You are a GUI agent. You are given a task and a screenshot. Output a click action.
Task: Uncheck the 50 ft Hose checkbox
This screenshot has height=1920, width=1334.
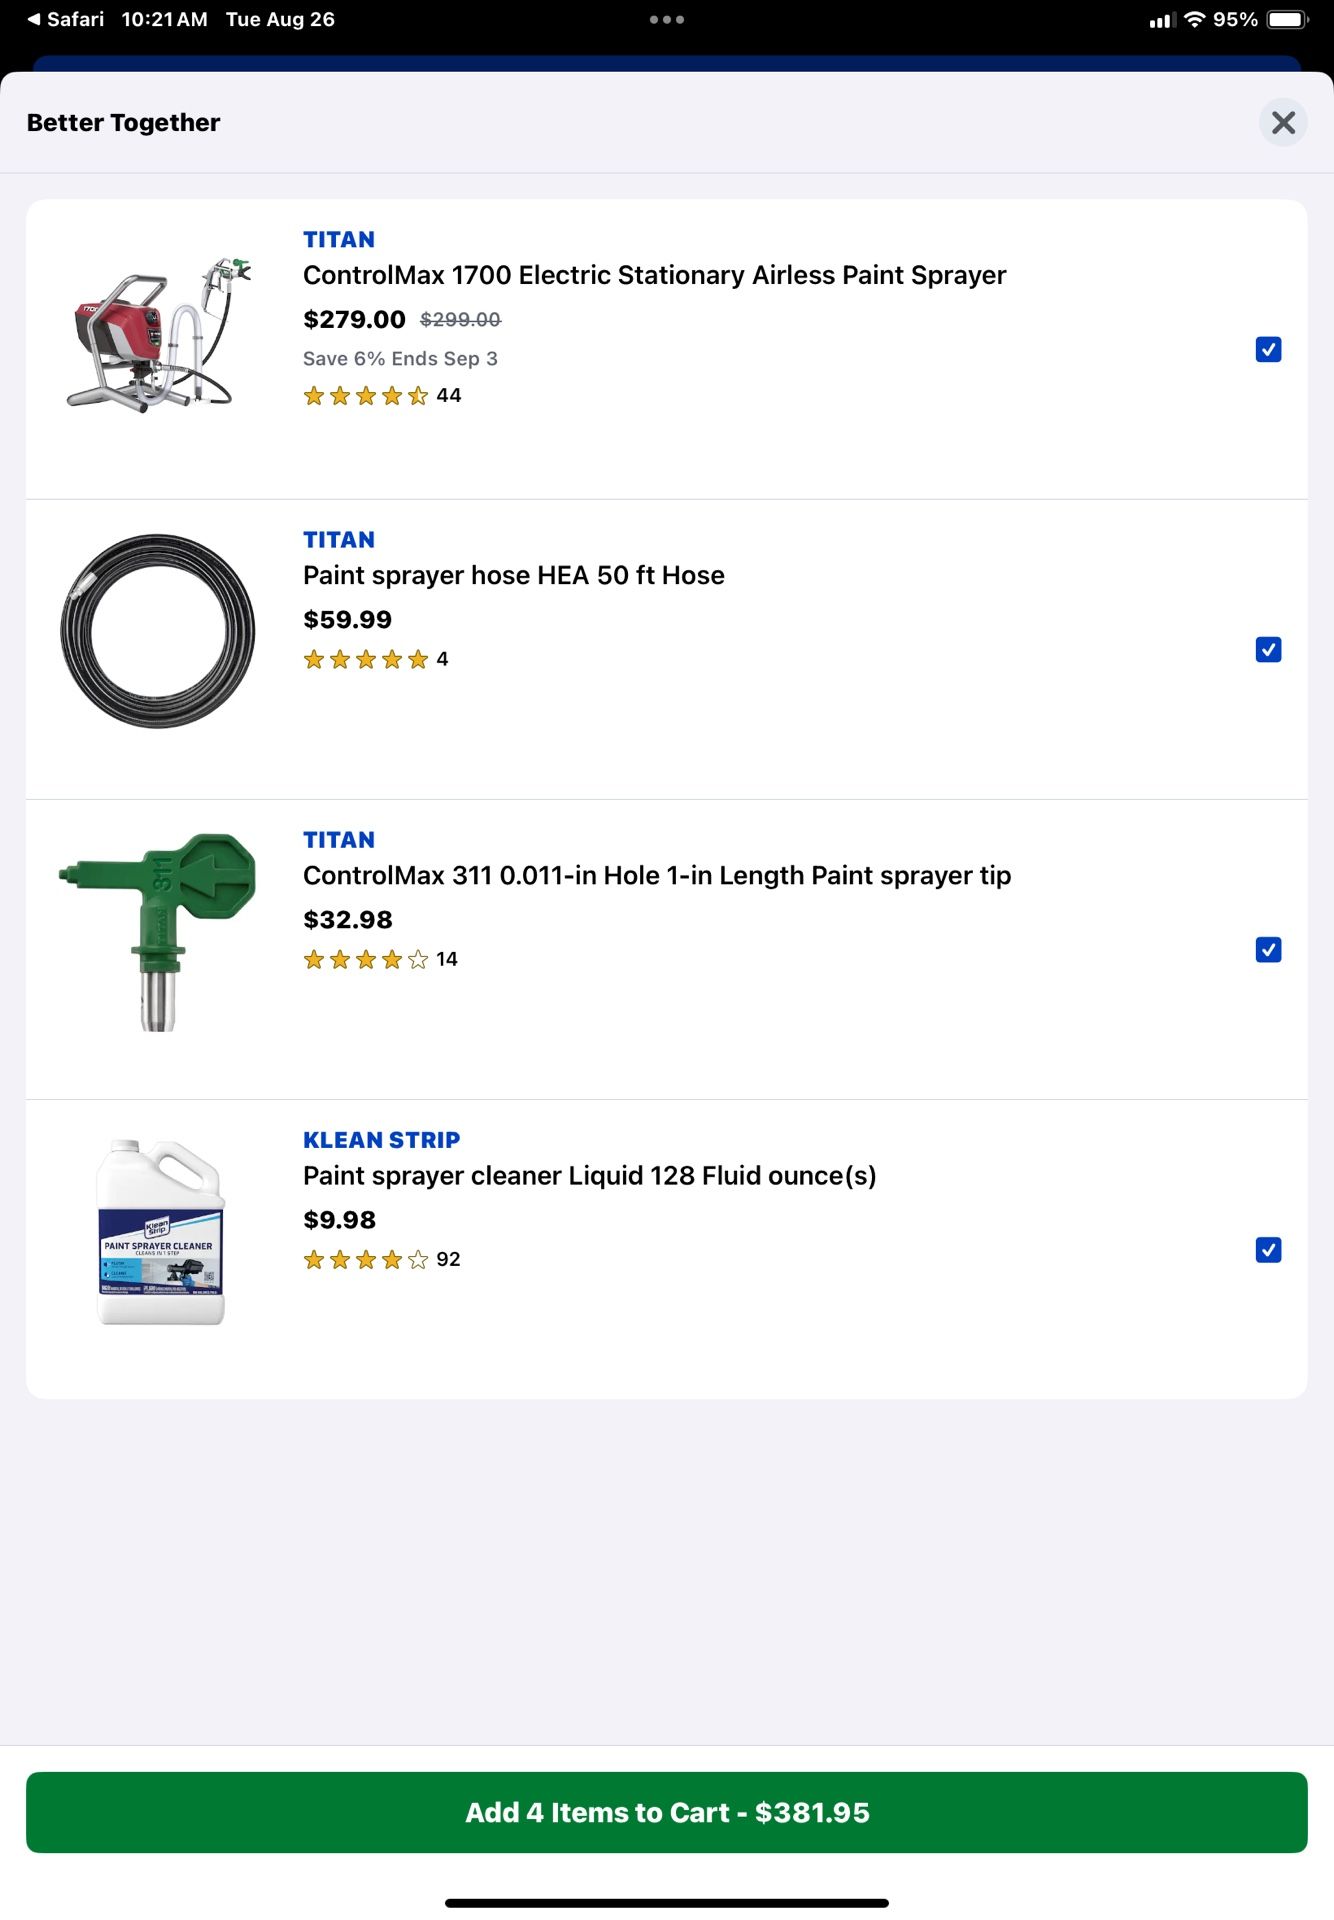(x=1268, y=649)
